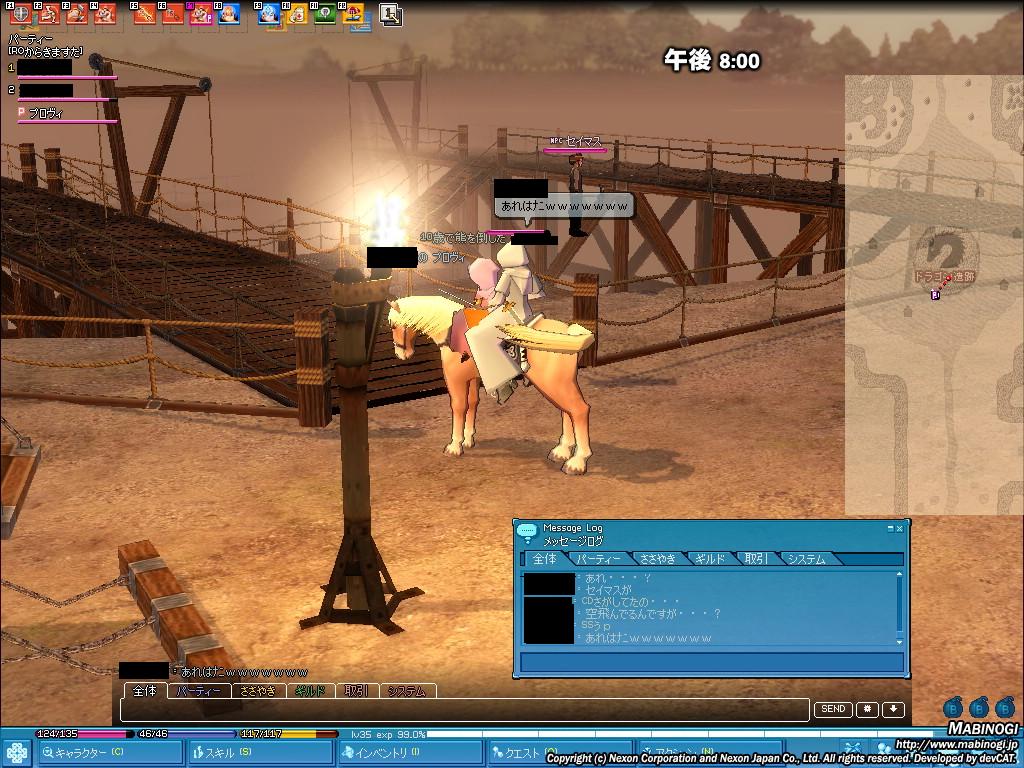This screenshot has width=1024, height=768.
Task: Activate the F6 hotkey skill slot
Action: 172,13
